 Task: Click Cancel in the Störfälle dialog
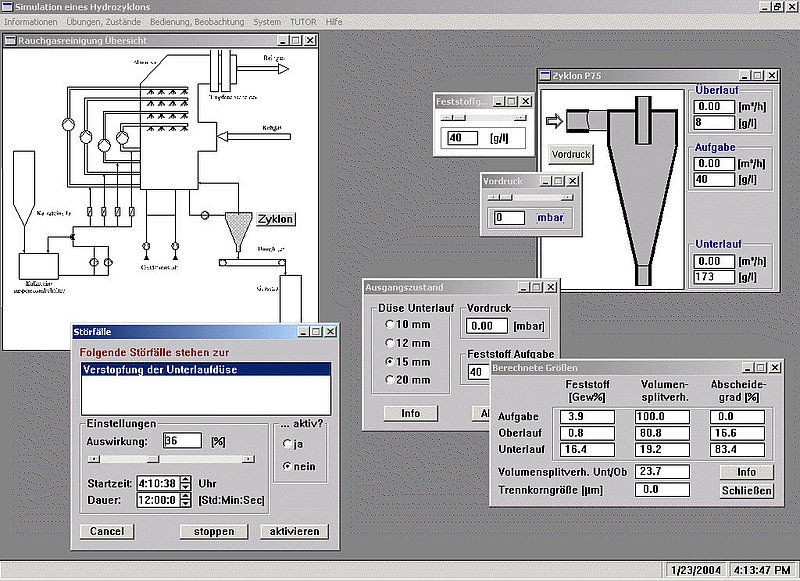click(107, 532)
